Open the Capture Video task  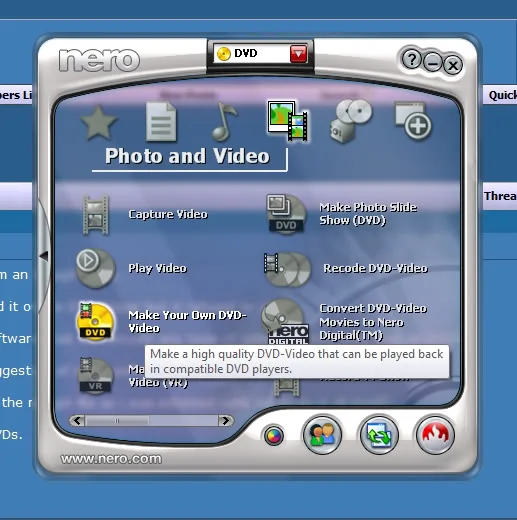click(168, 214)
